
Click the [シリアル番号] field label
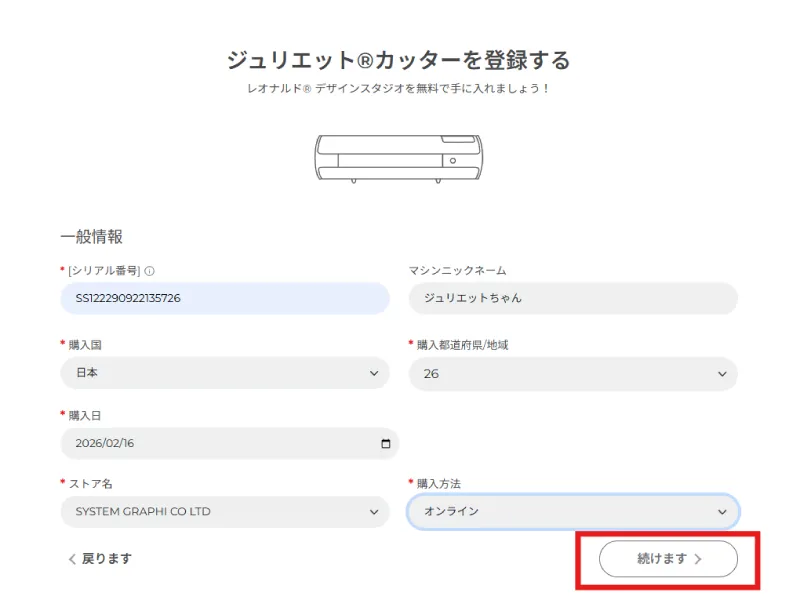click(104, 270)
